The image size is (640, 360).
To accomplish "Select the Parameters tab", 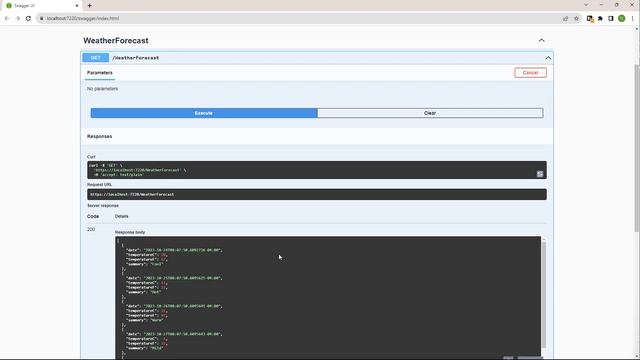I will click(100, 73).
